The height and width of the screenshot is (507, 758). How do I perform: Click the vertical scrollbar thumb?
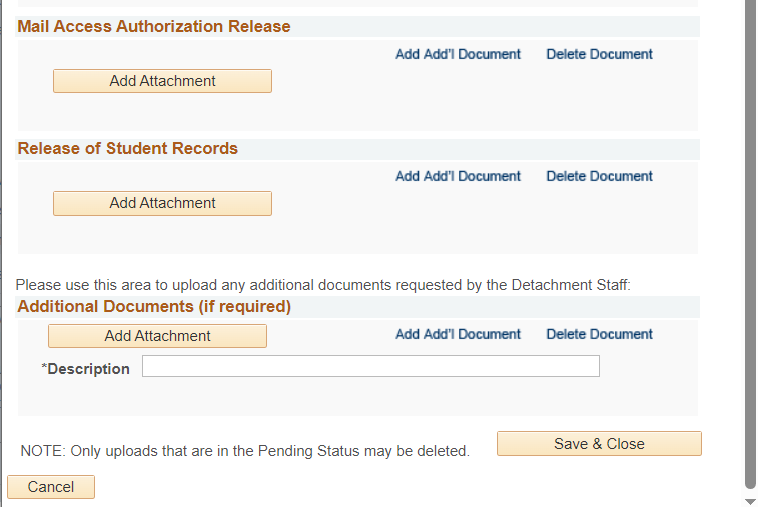[751, 240]
